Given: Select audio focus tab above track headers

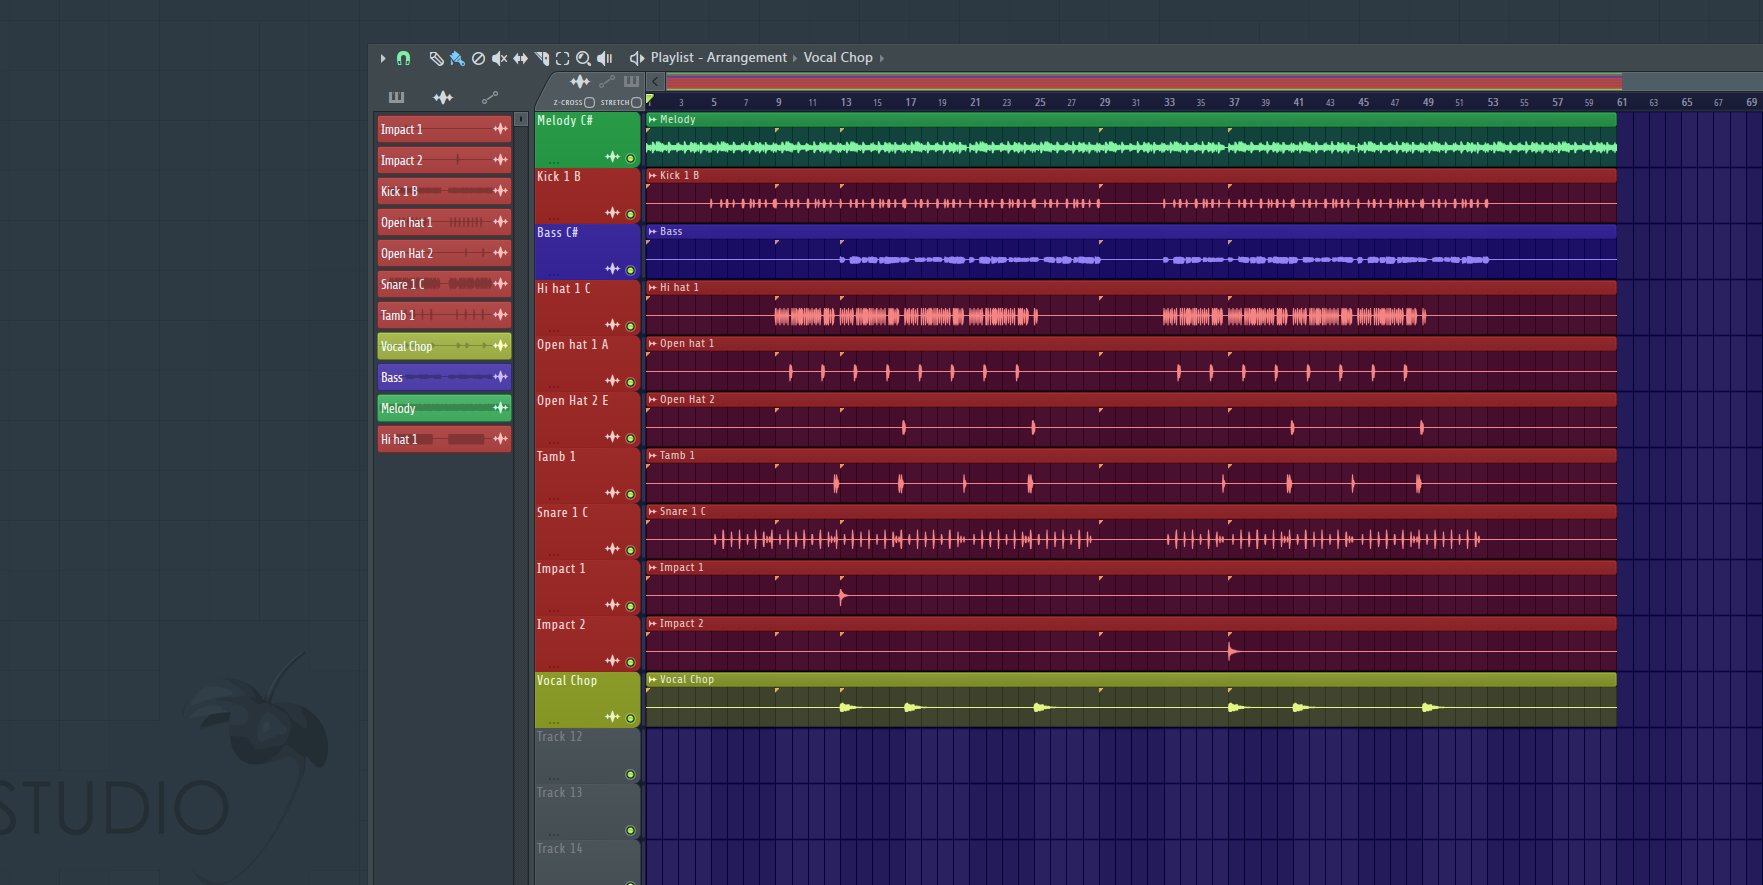Looking at the screenshot, I should [x=580, y=82].
